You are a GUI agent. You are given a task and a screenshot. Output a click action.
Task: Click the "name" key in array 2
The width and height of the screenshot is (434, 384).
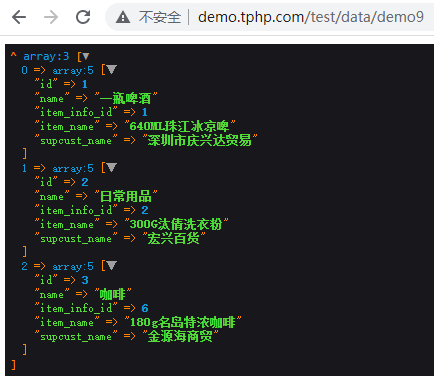click(52, 294)
